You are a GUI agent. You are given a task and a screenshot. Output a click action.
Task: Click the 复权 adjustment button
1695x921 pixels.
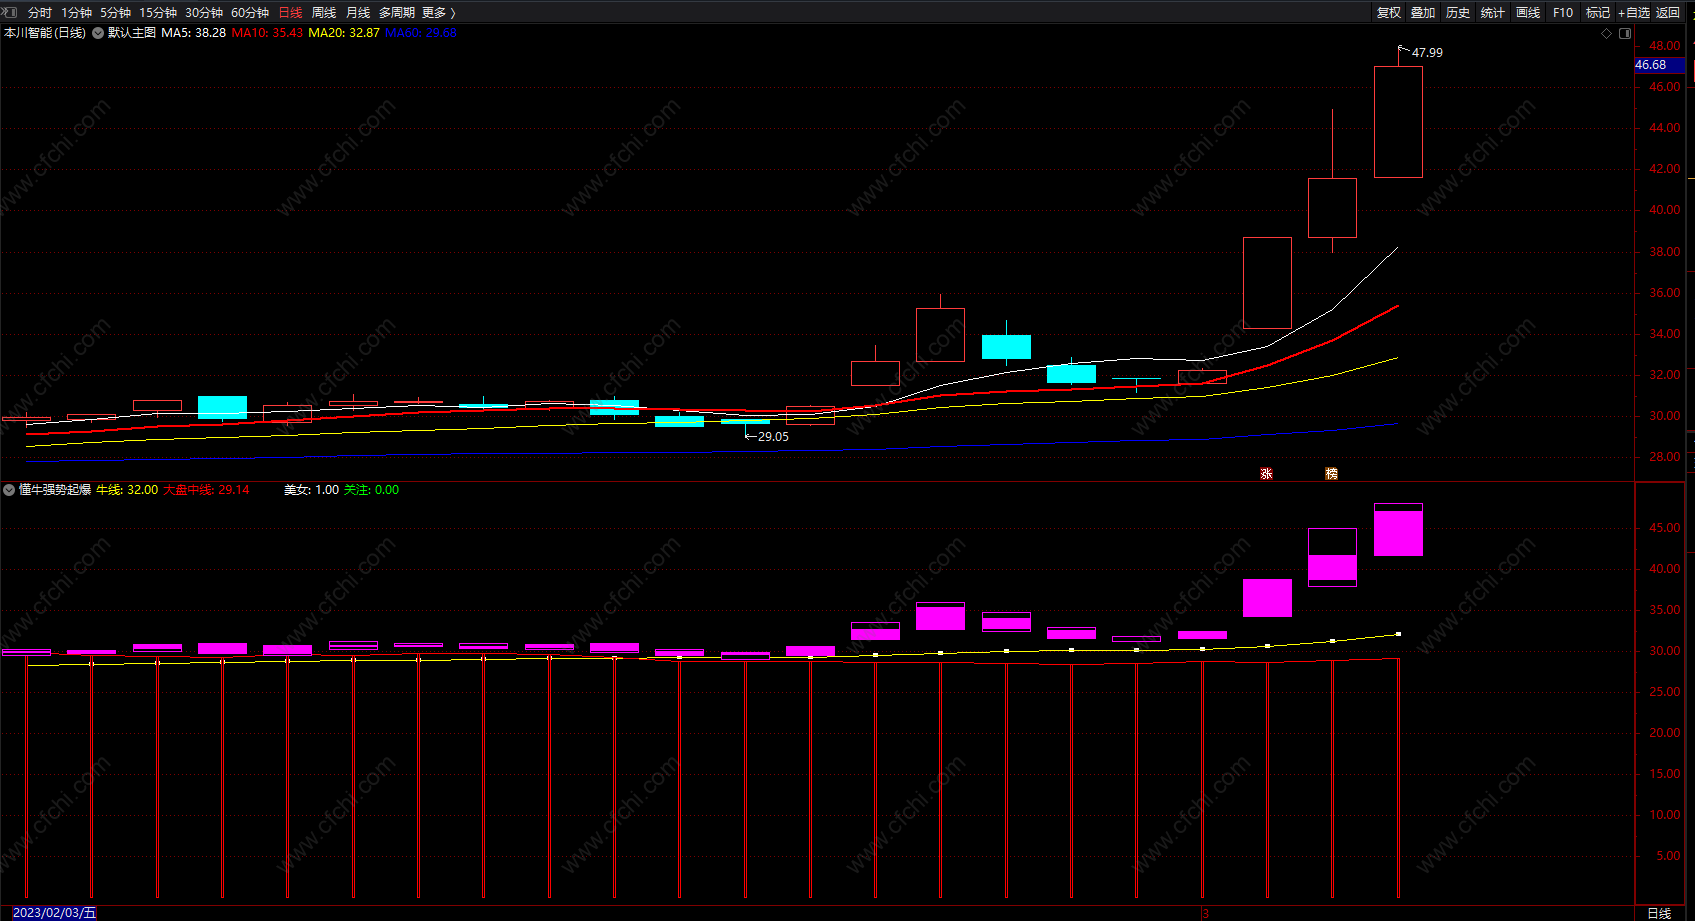point(1389,13)
